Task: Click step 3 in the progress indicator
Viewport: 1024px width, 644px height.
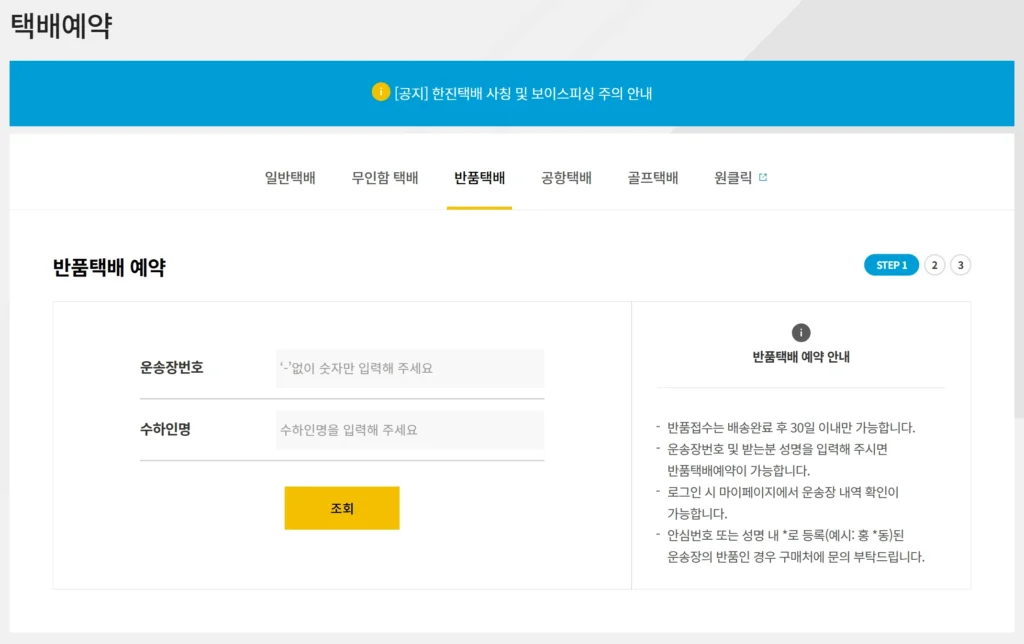Action: click(959, 264)
